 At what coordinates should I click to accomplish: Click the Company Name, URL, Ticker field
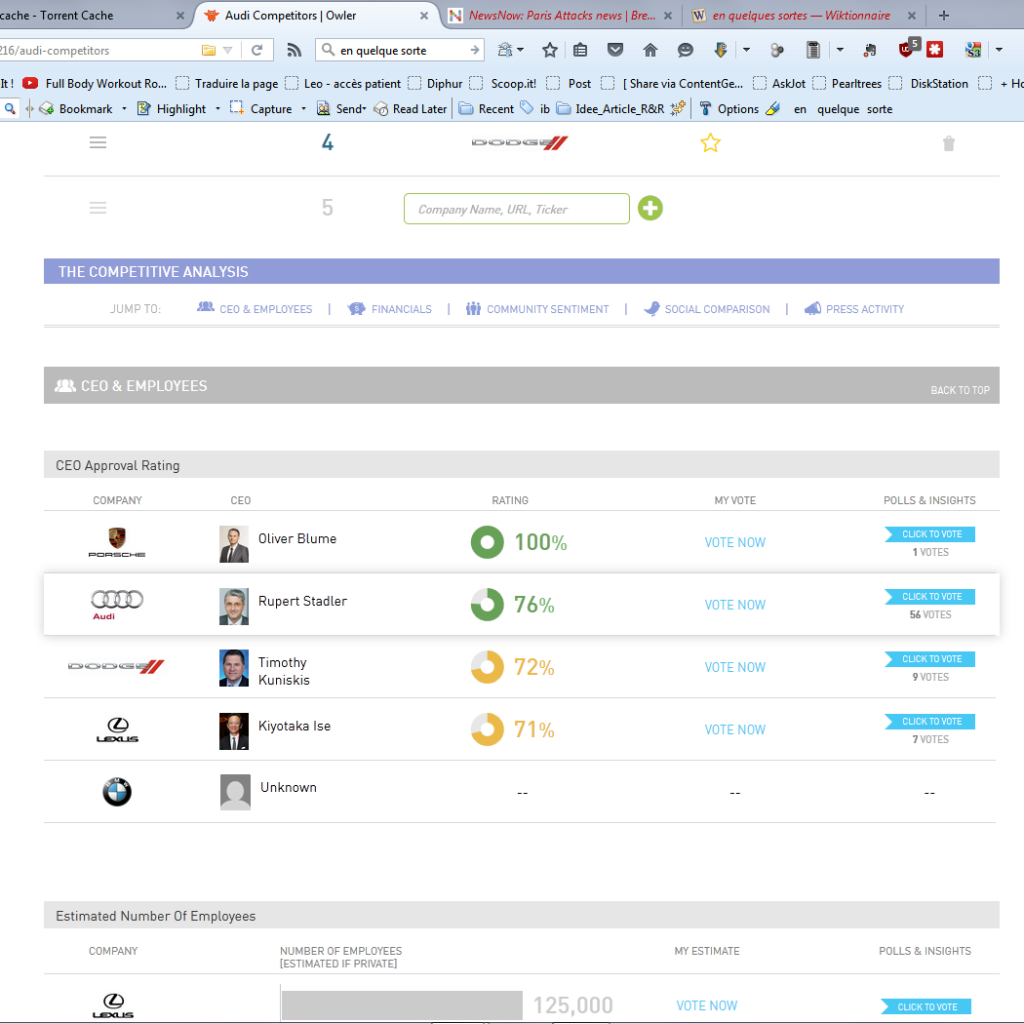click(x=516, y=209)
